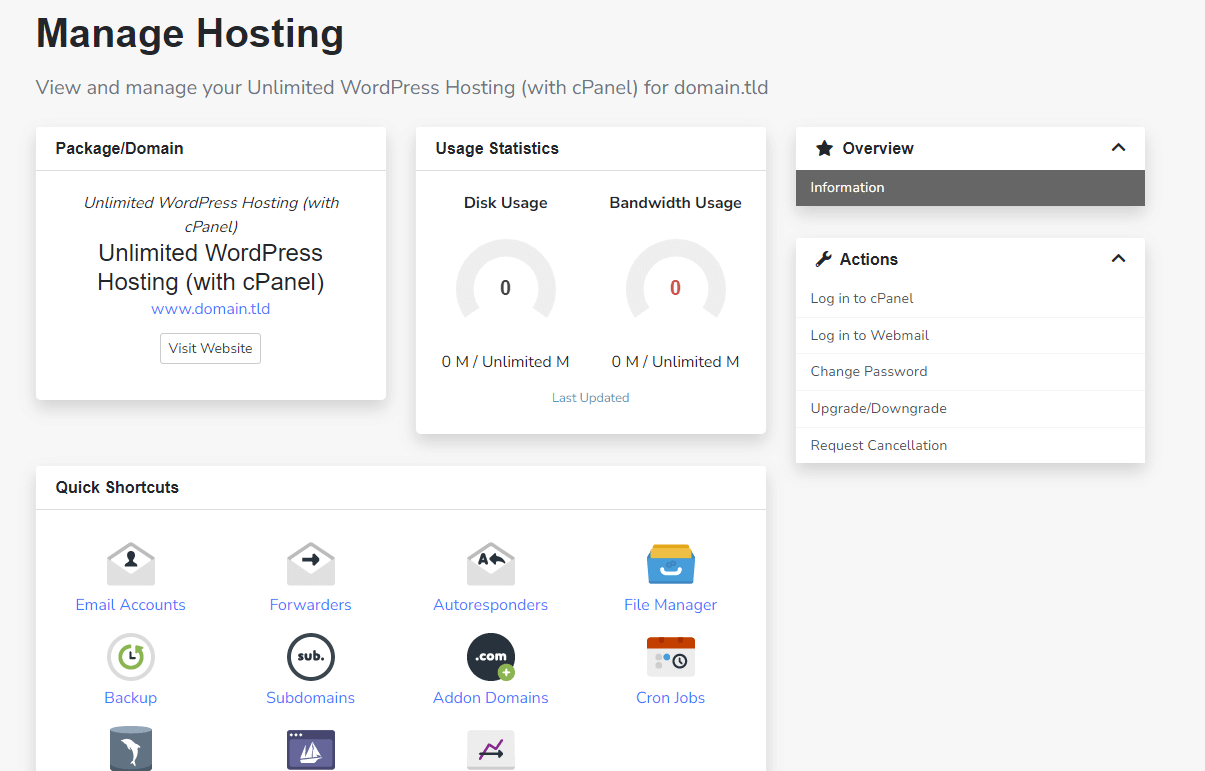The height and width of the screenshot is (771, 1205).
Task: Click the star icon beside Overview
Action: [824, 148]
